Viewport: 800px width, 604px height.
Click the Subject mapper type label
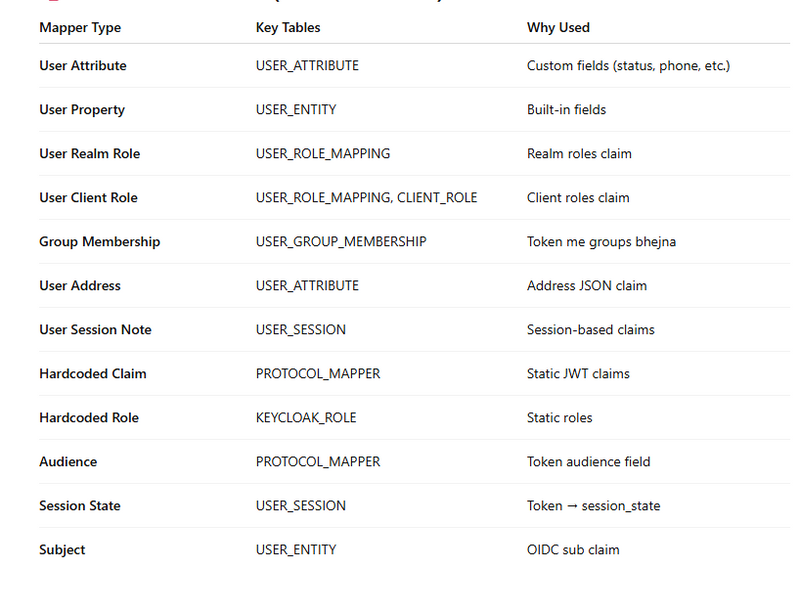coord(62,550)
